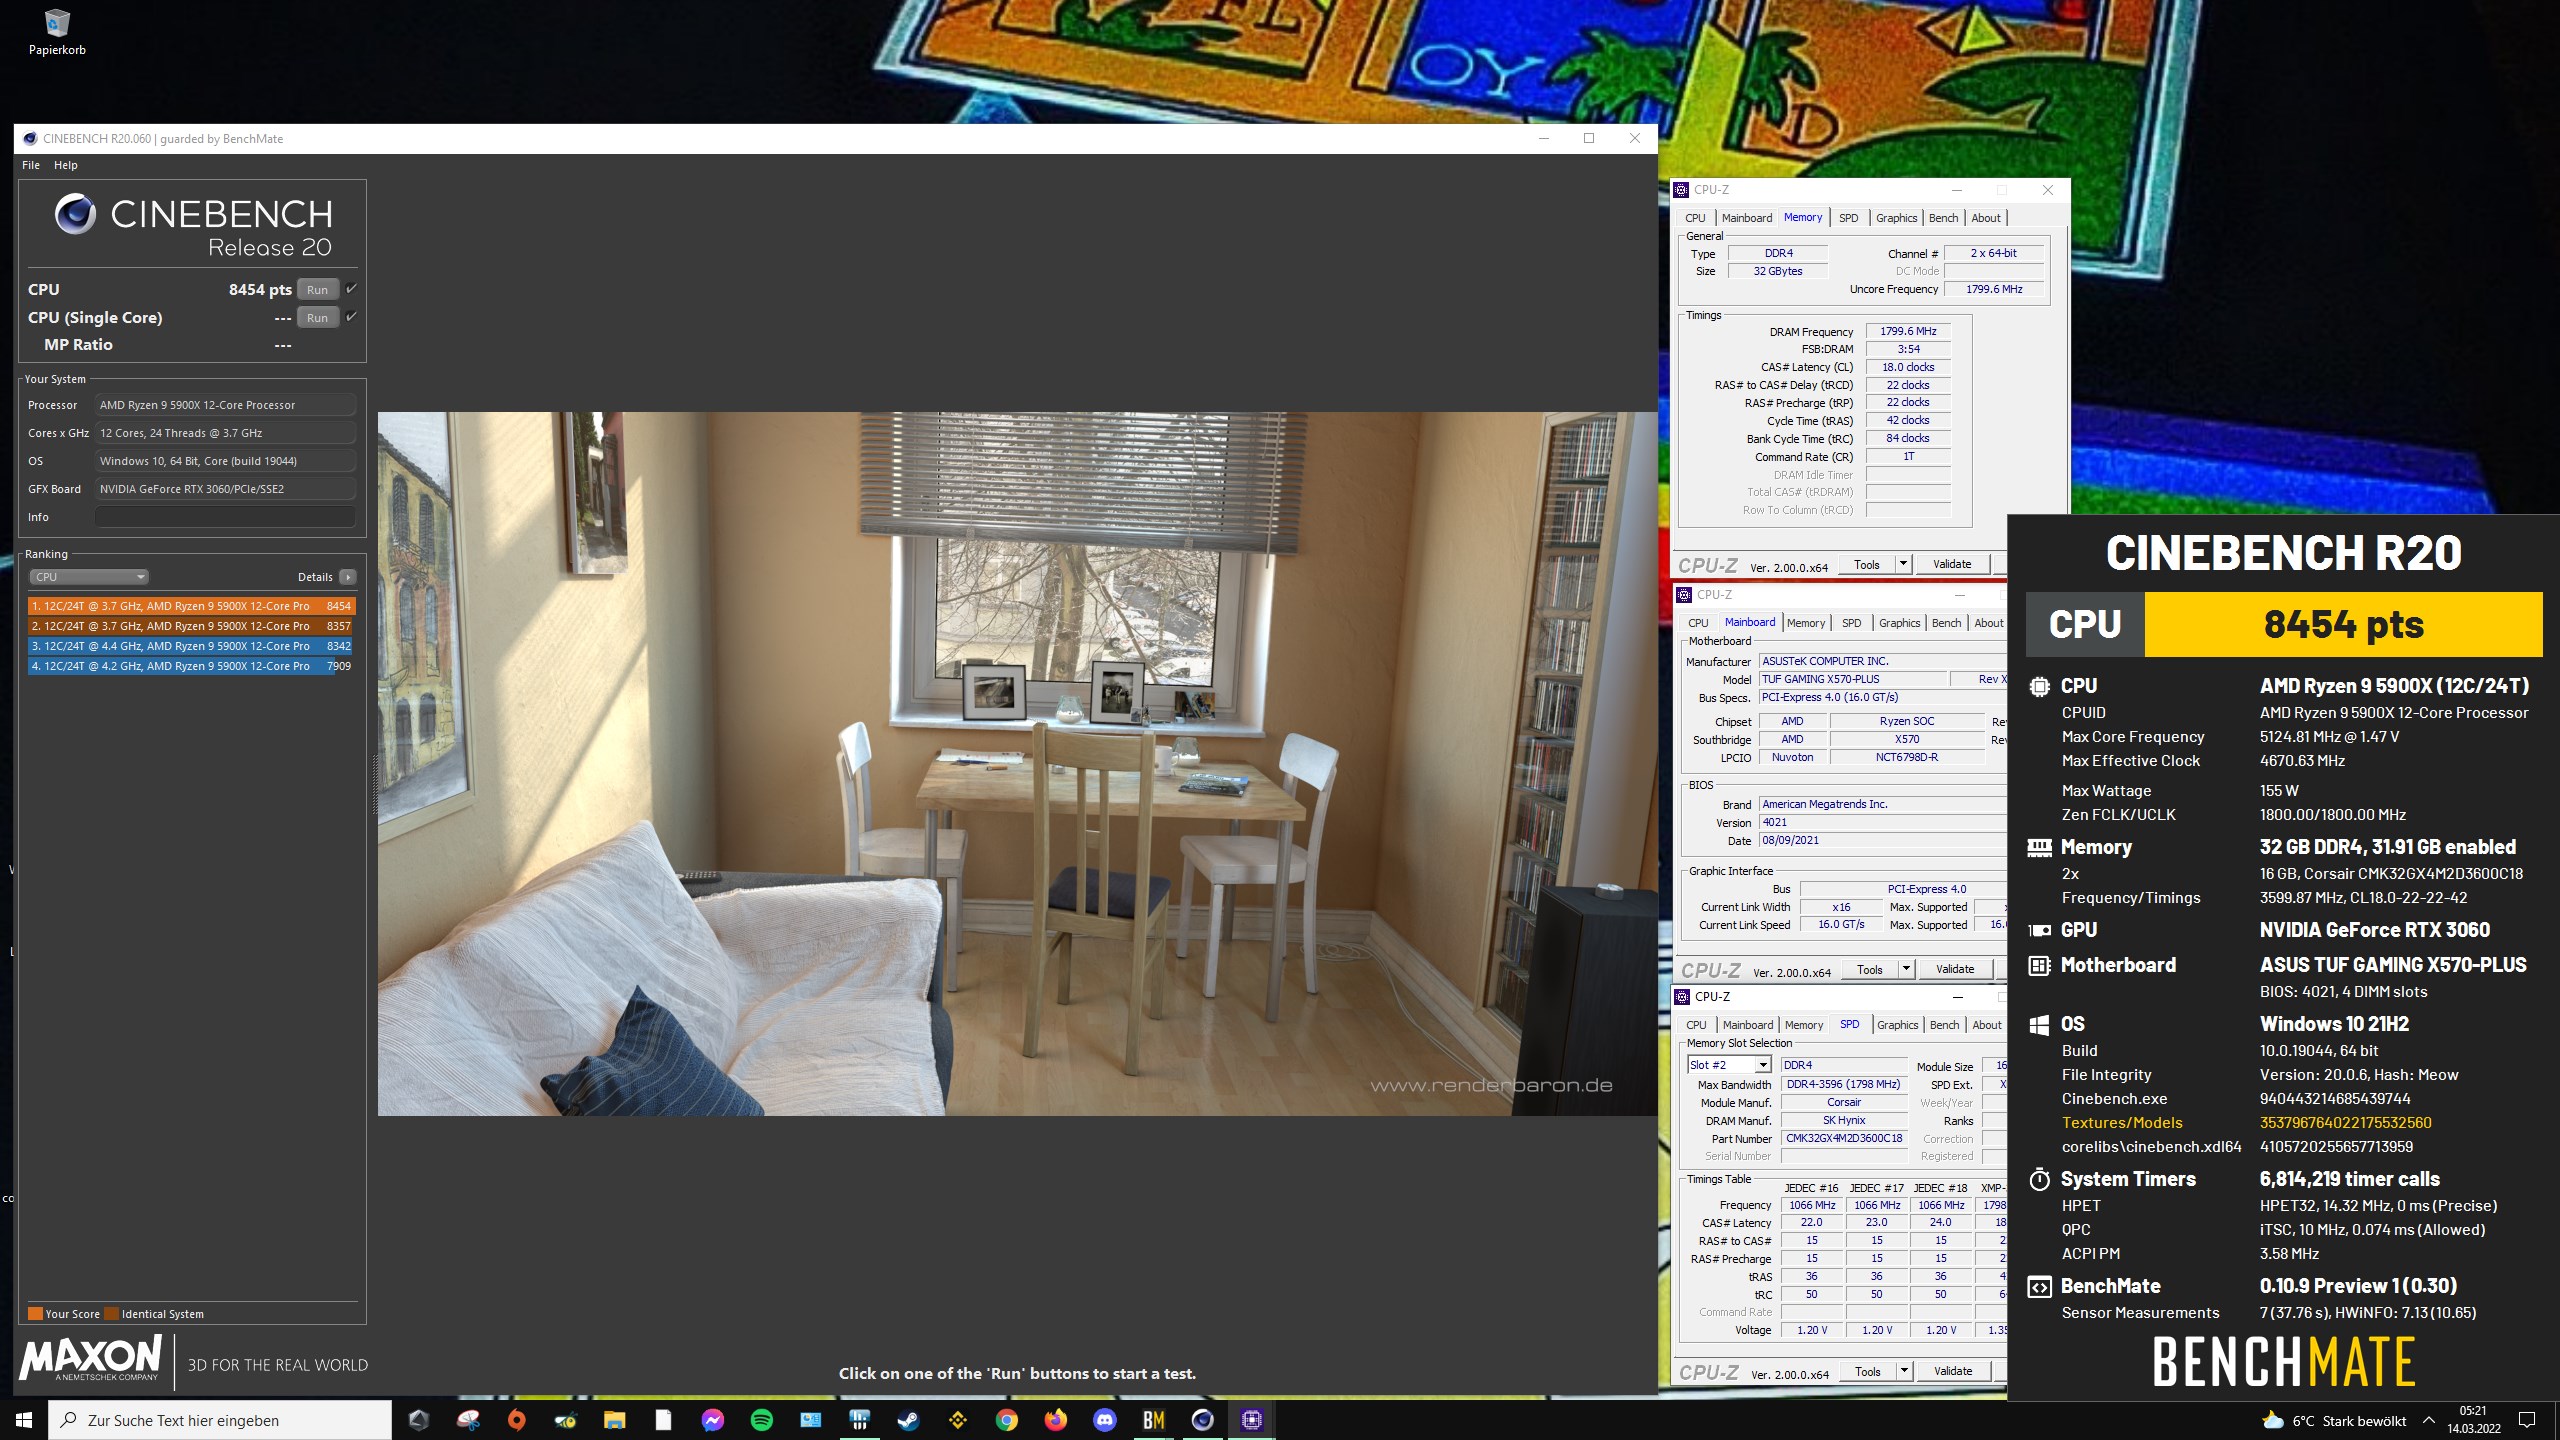Click Validate in CPU-Z Mainboard window
Viewport: 2560px width, 1440px height.
point(1955,969)
